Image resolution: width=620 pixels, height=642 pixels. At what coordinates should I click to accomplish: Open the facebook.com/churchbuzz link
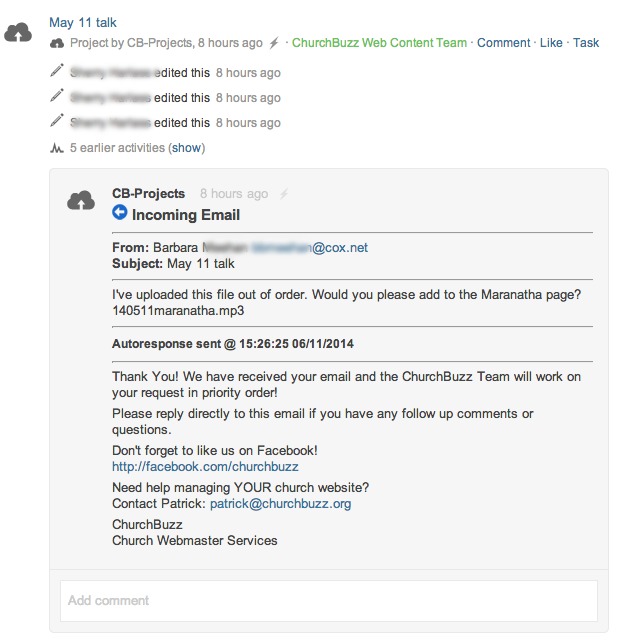[x=205, y=467]
